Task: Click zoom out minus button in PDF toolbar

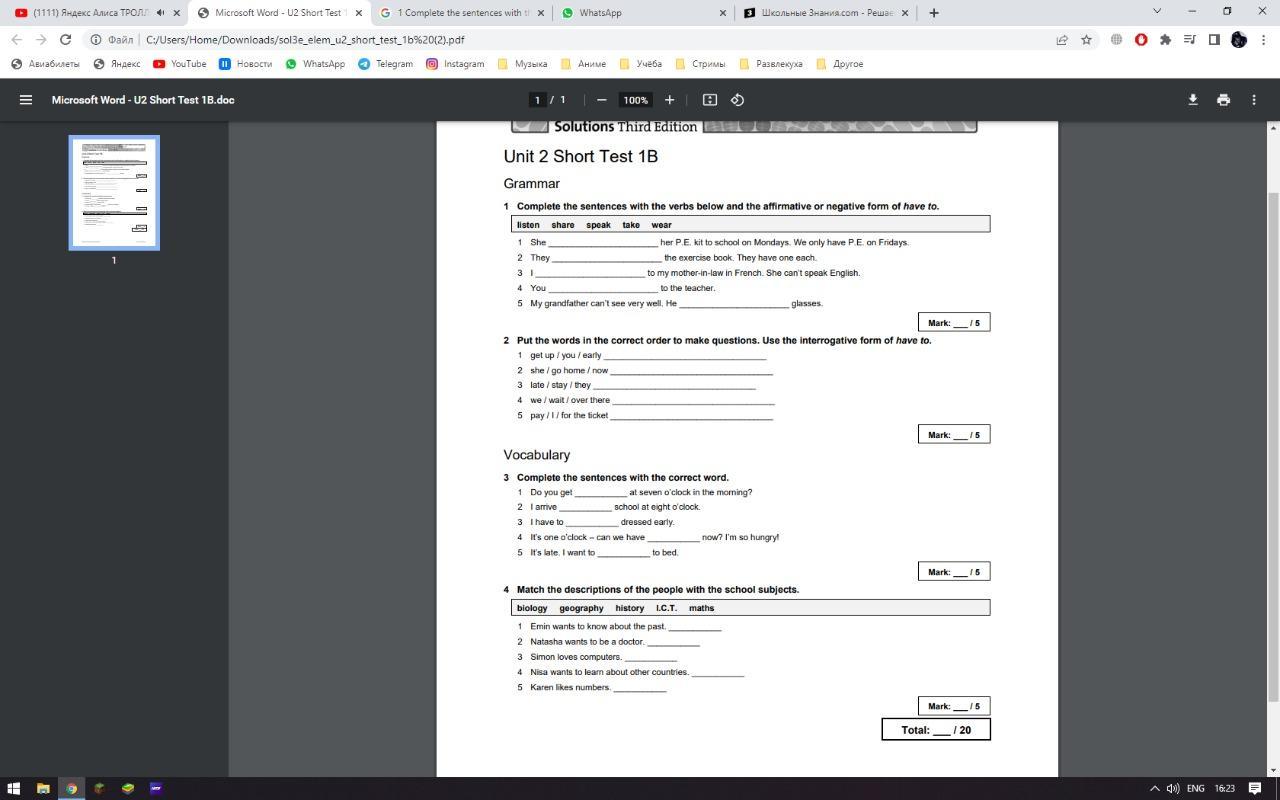Action: tap(601, 100)
